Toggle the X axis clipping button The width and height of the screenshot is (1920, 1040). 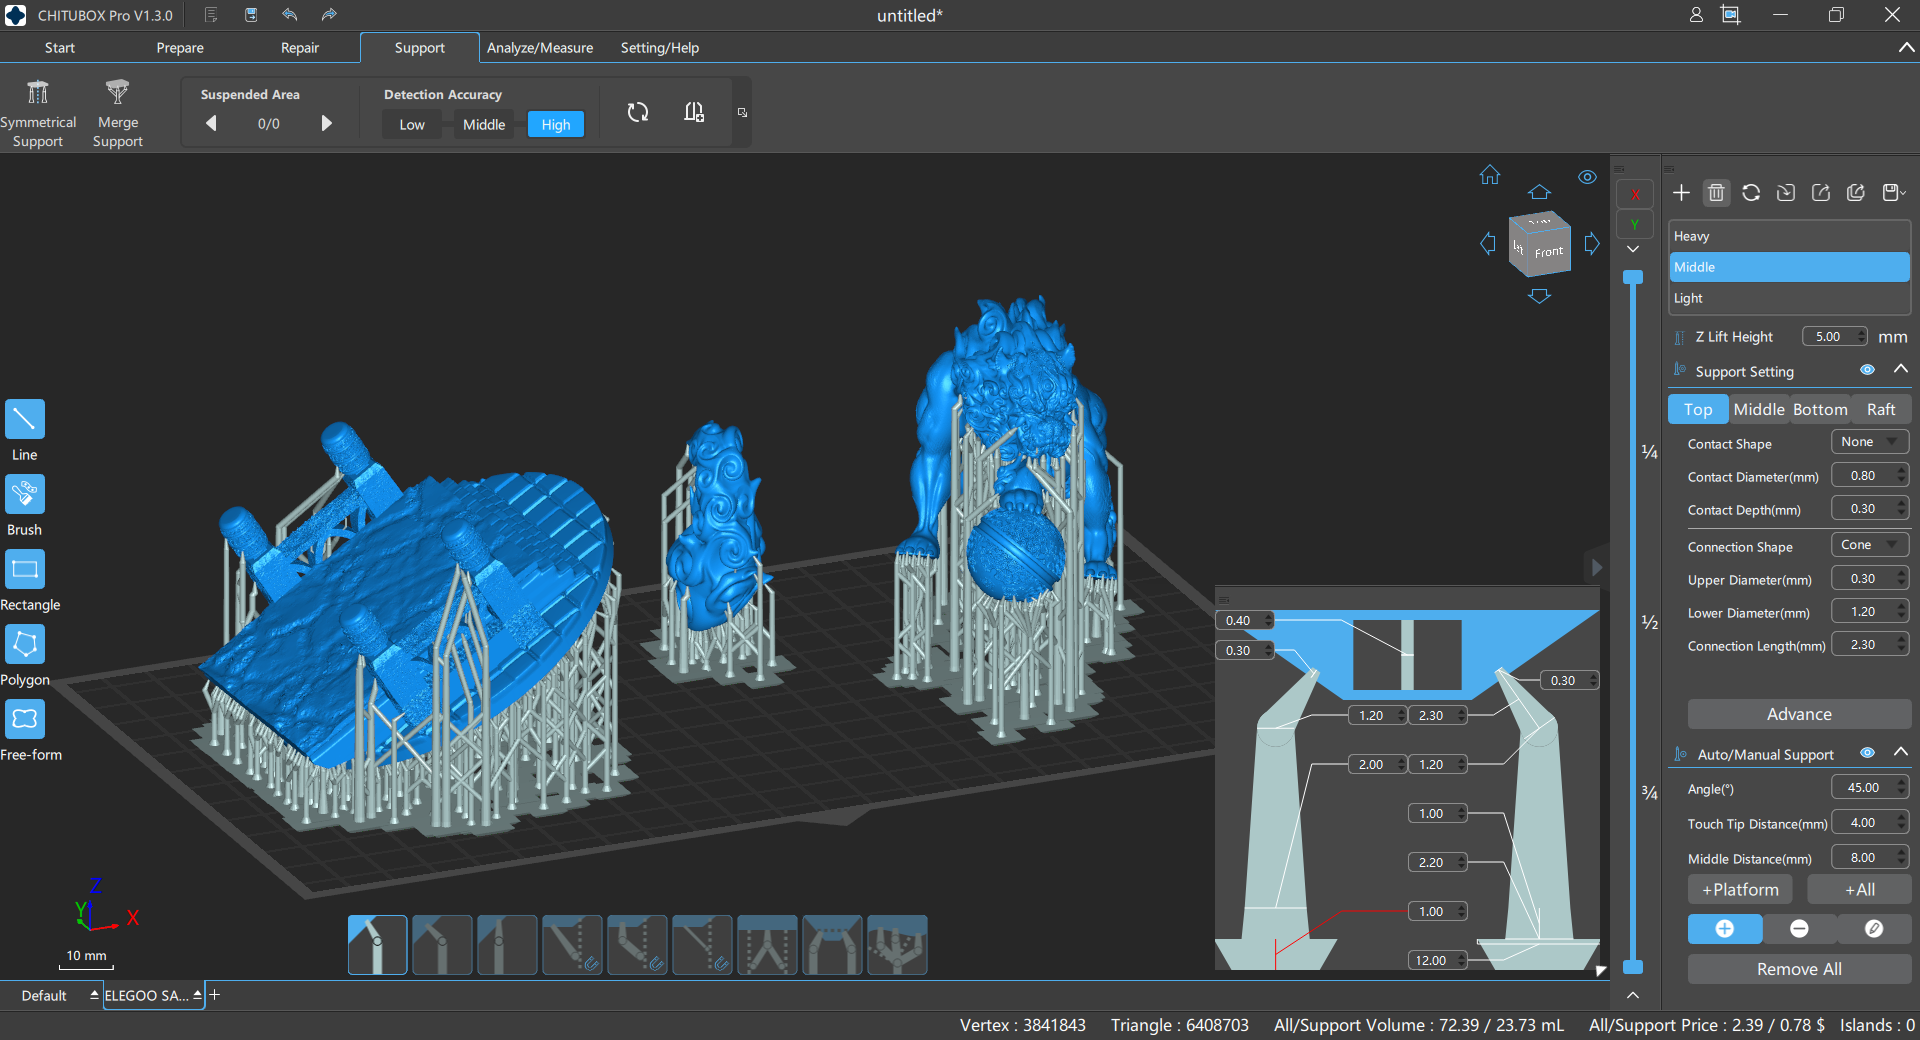[1635, 194]
